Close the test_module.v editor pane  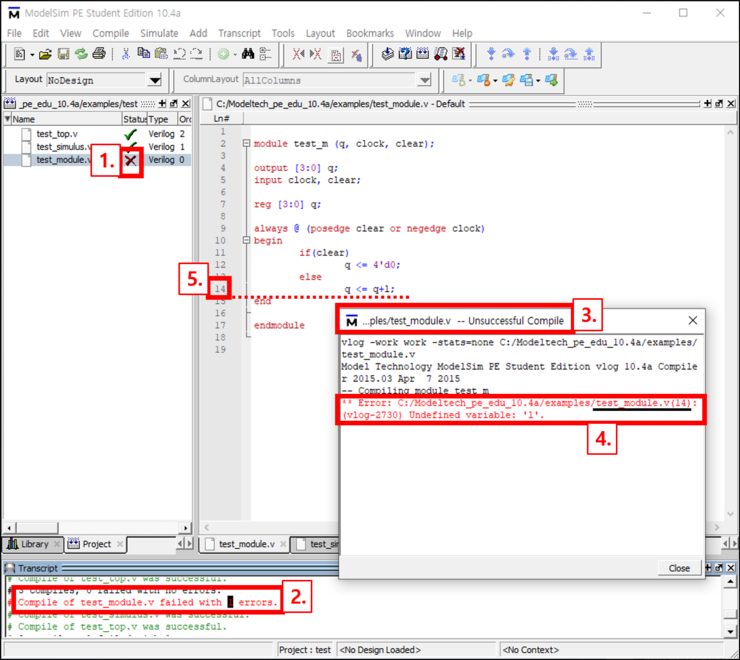pos(731,103)
